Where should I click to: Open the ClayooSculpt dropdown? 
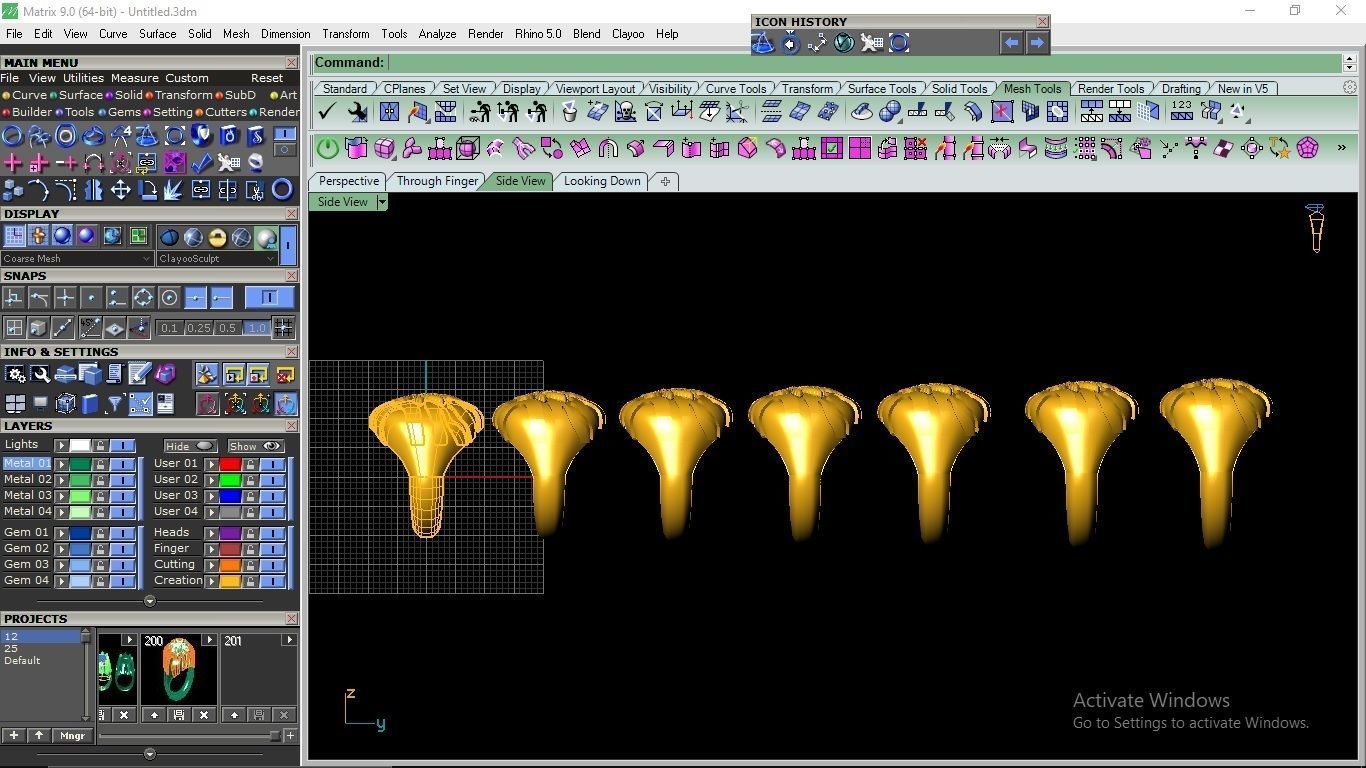click(x=217, y=258)
